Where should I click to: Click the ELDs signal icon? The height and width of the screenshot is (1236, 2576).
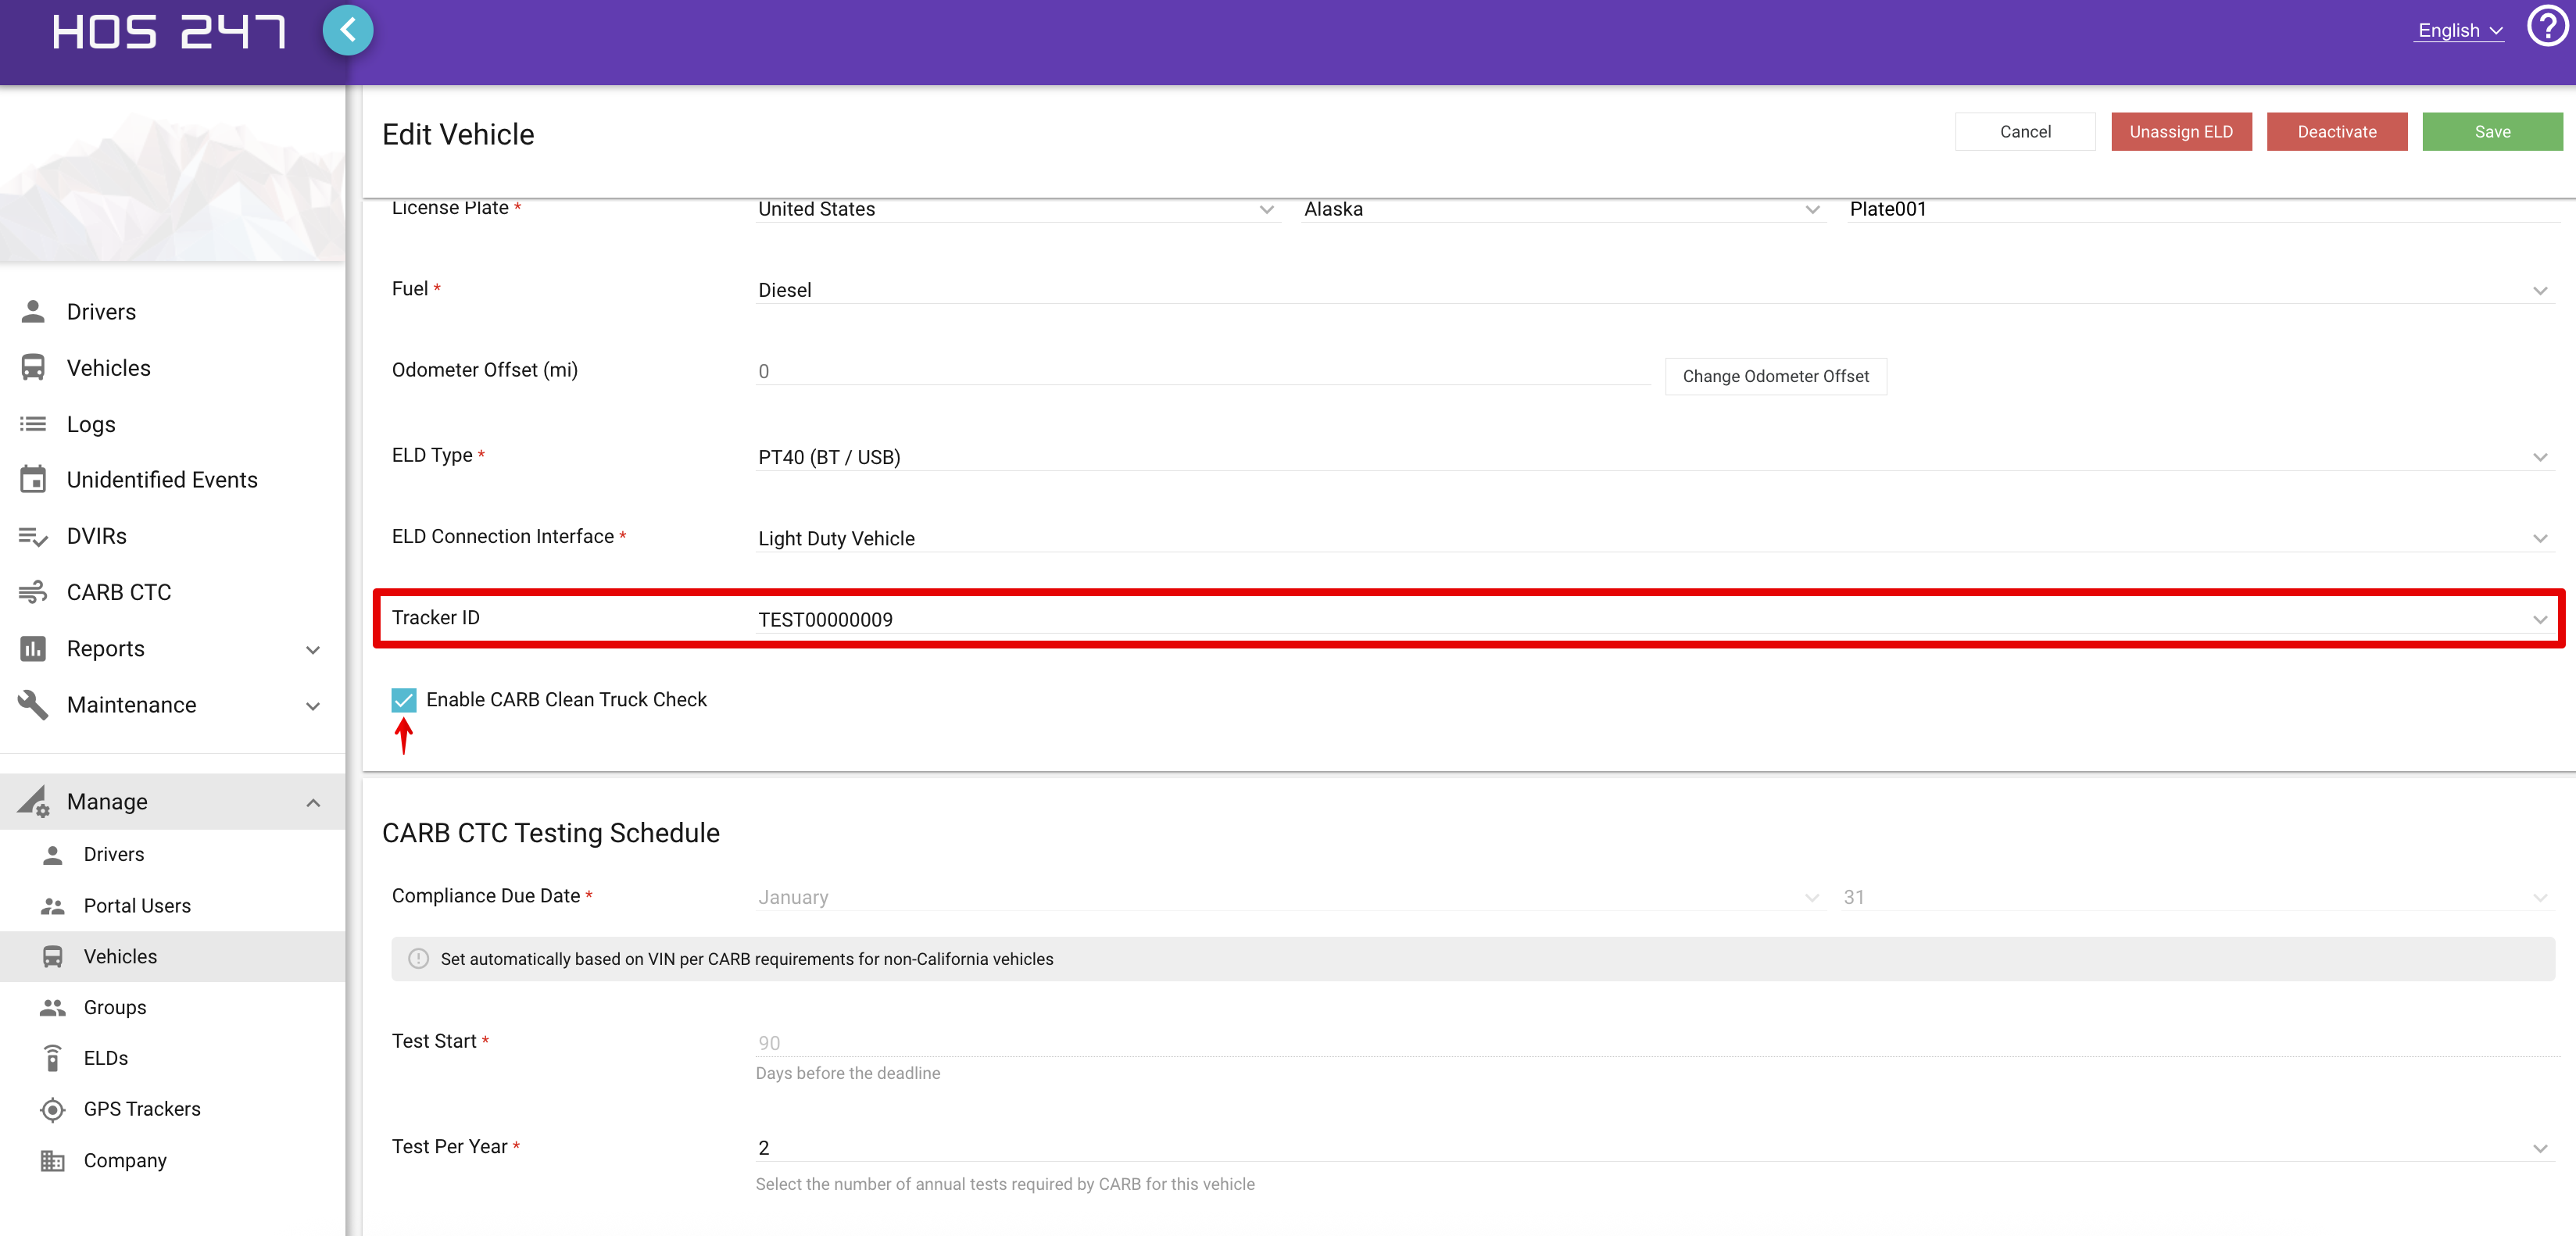click(53, 1057)
